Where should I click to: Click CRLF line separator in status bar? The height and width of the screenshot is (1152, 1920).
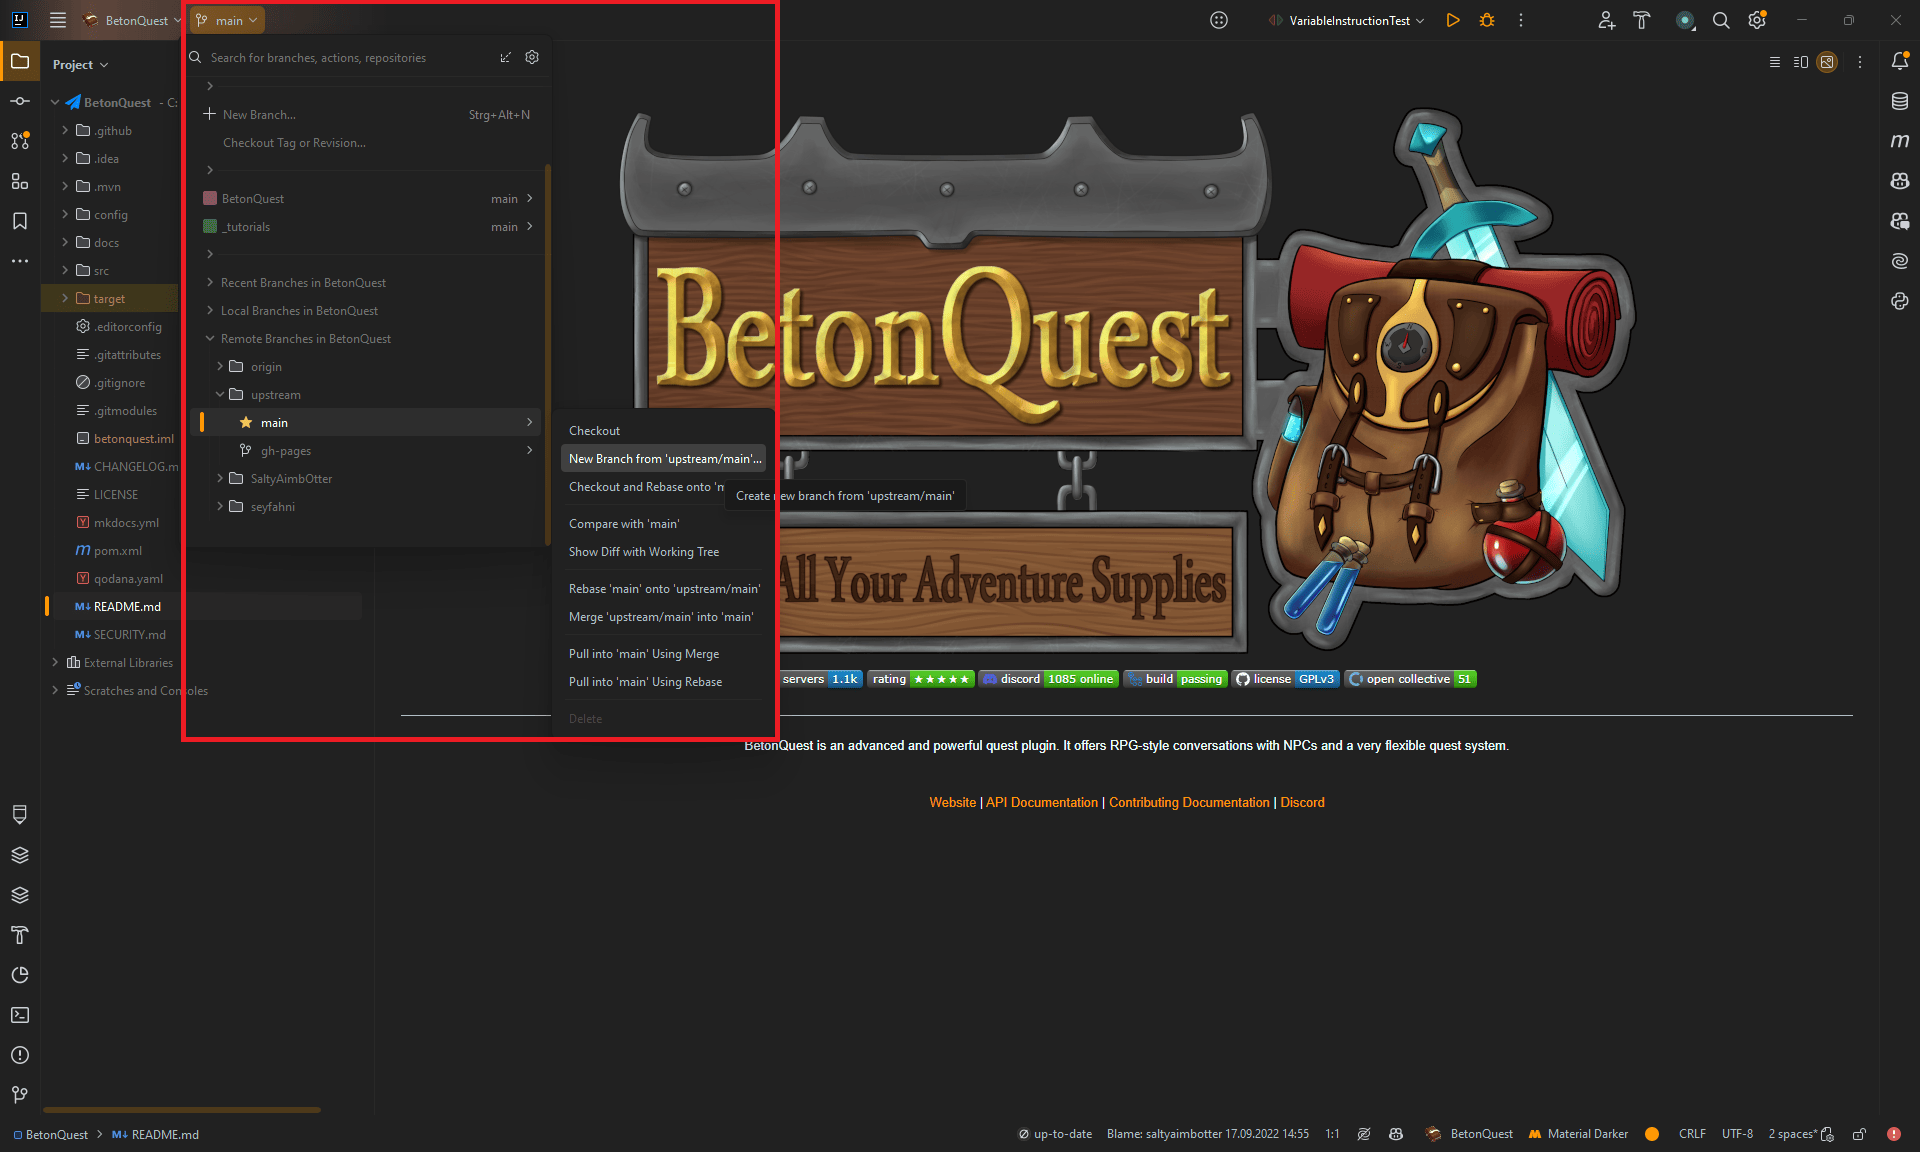(x=1692, y=1134)
